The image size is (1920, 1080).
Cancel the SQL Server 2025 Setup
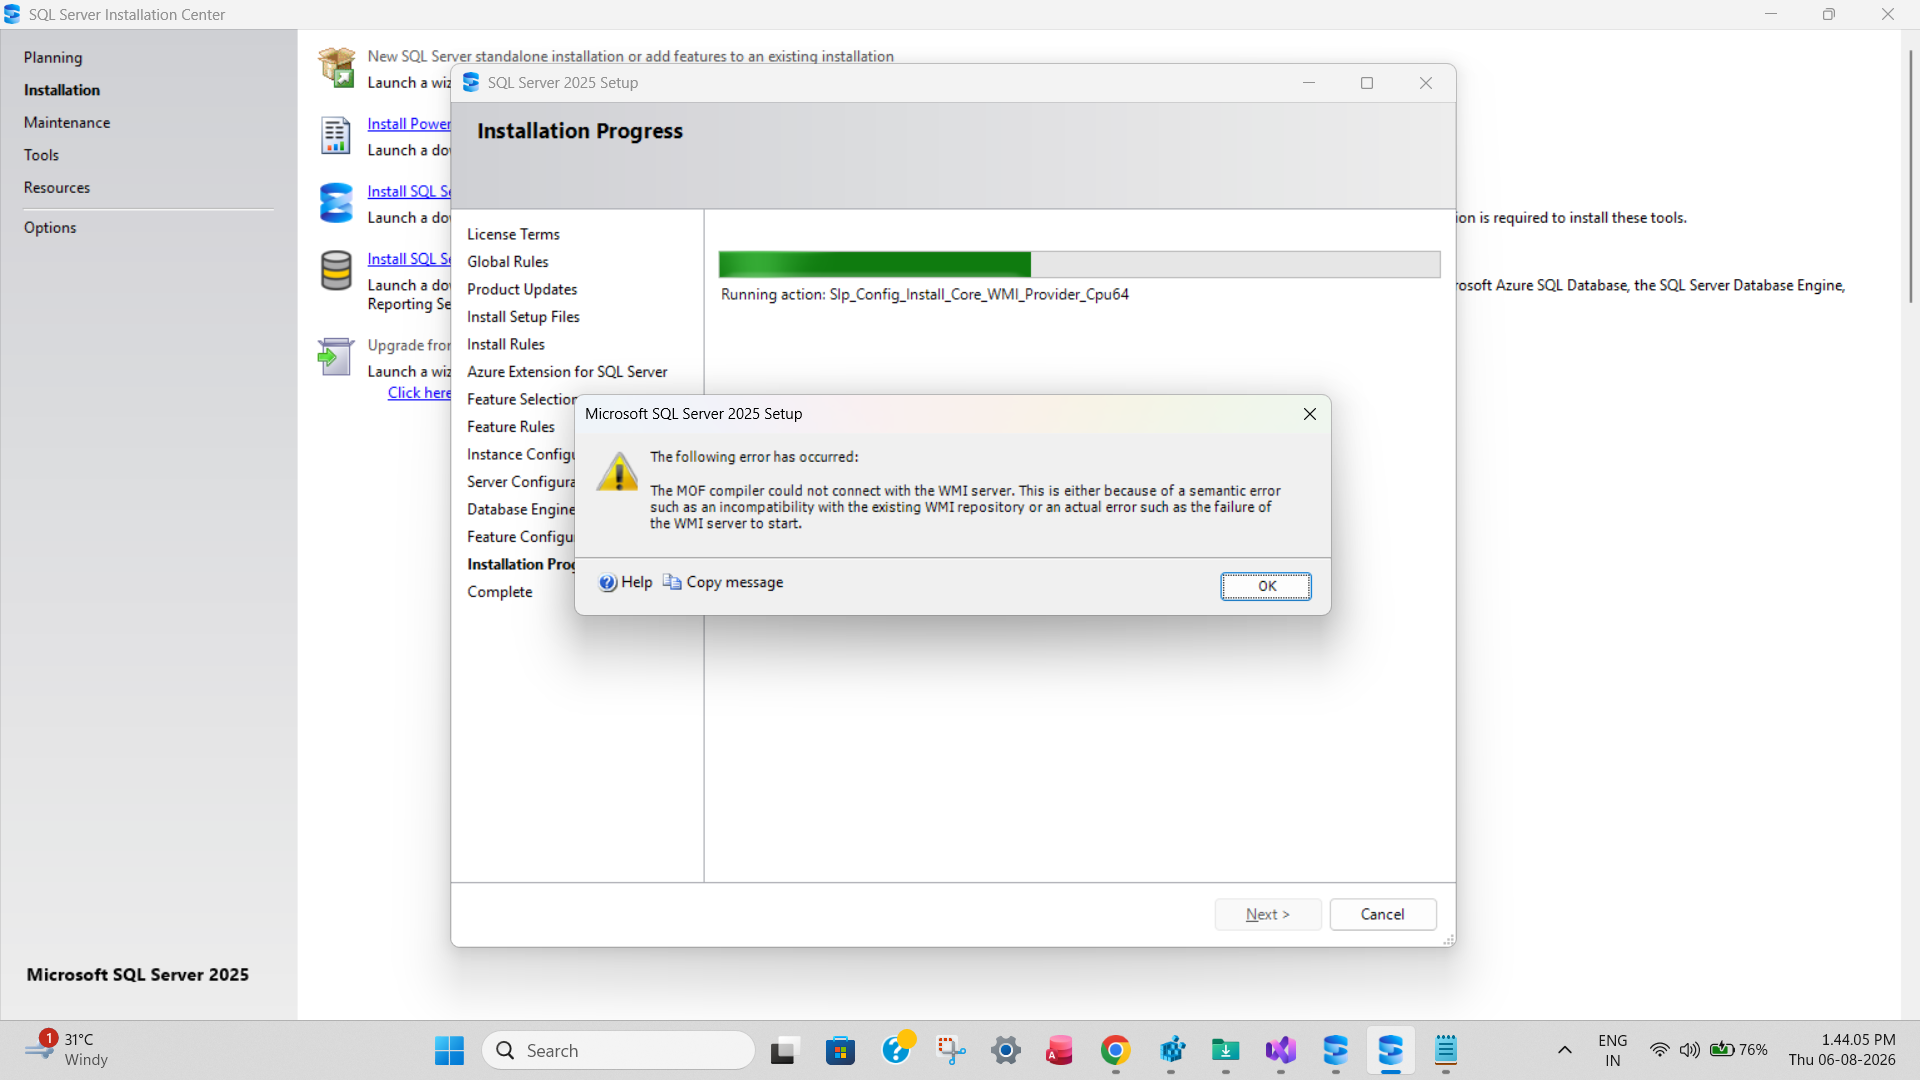[1383, 915]
